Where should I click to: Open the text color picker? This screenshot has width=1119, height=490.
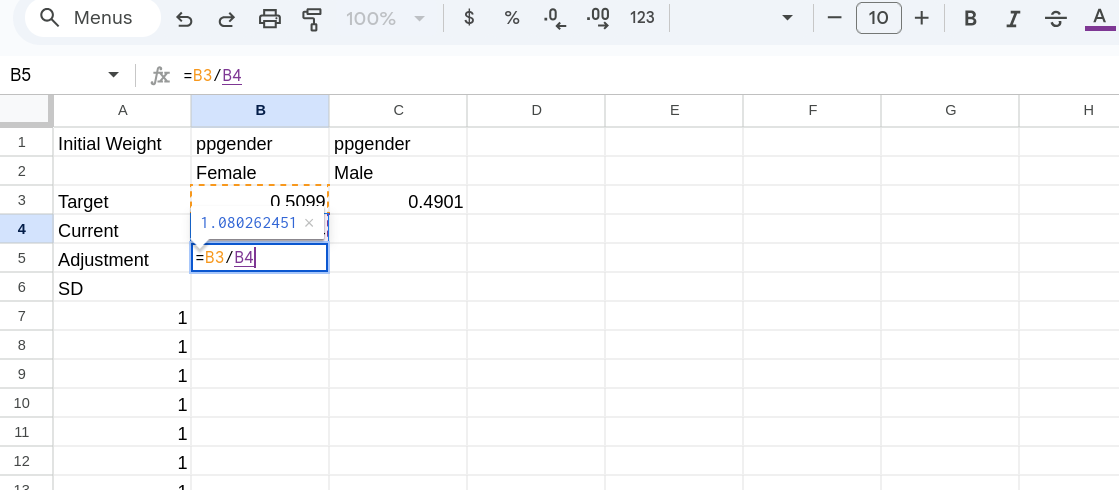[x=1100, y=18]
